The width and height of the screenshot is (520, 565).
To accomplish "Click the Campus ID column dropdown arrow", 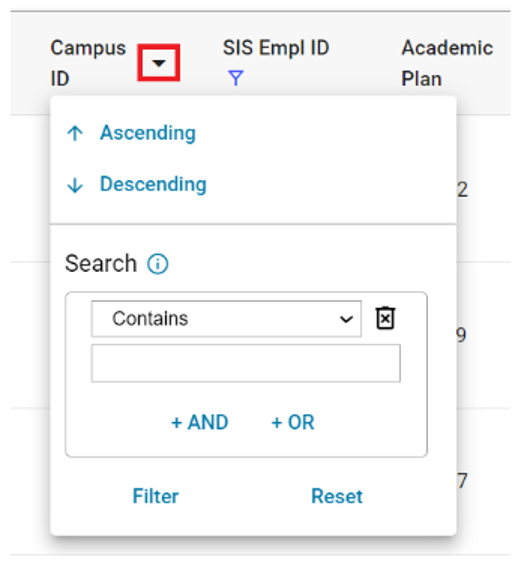I will pyautogui.click(x=159, y=63).
